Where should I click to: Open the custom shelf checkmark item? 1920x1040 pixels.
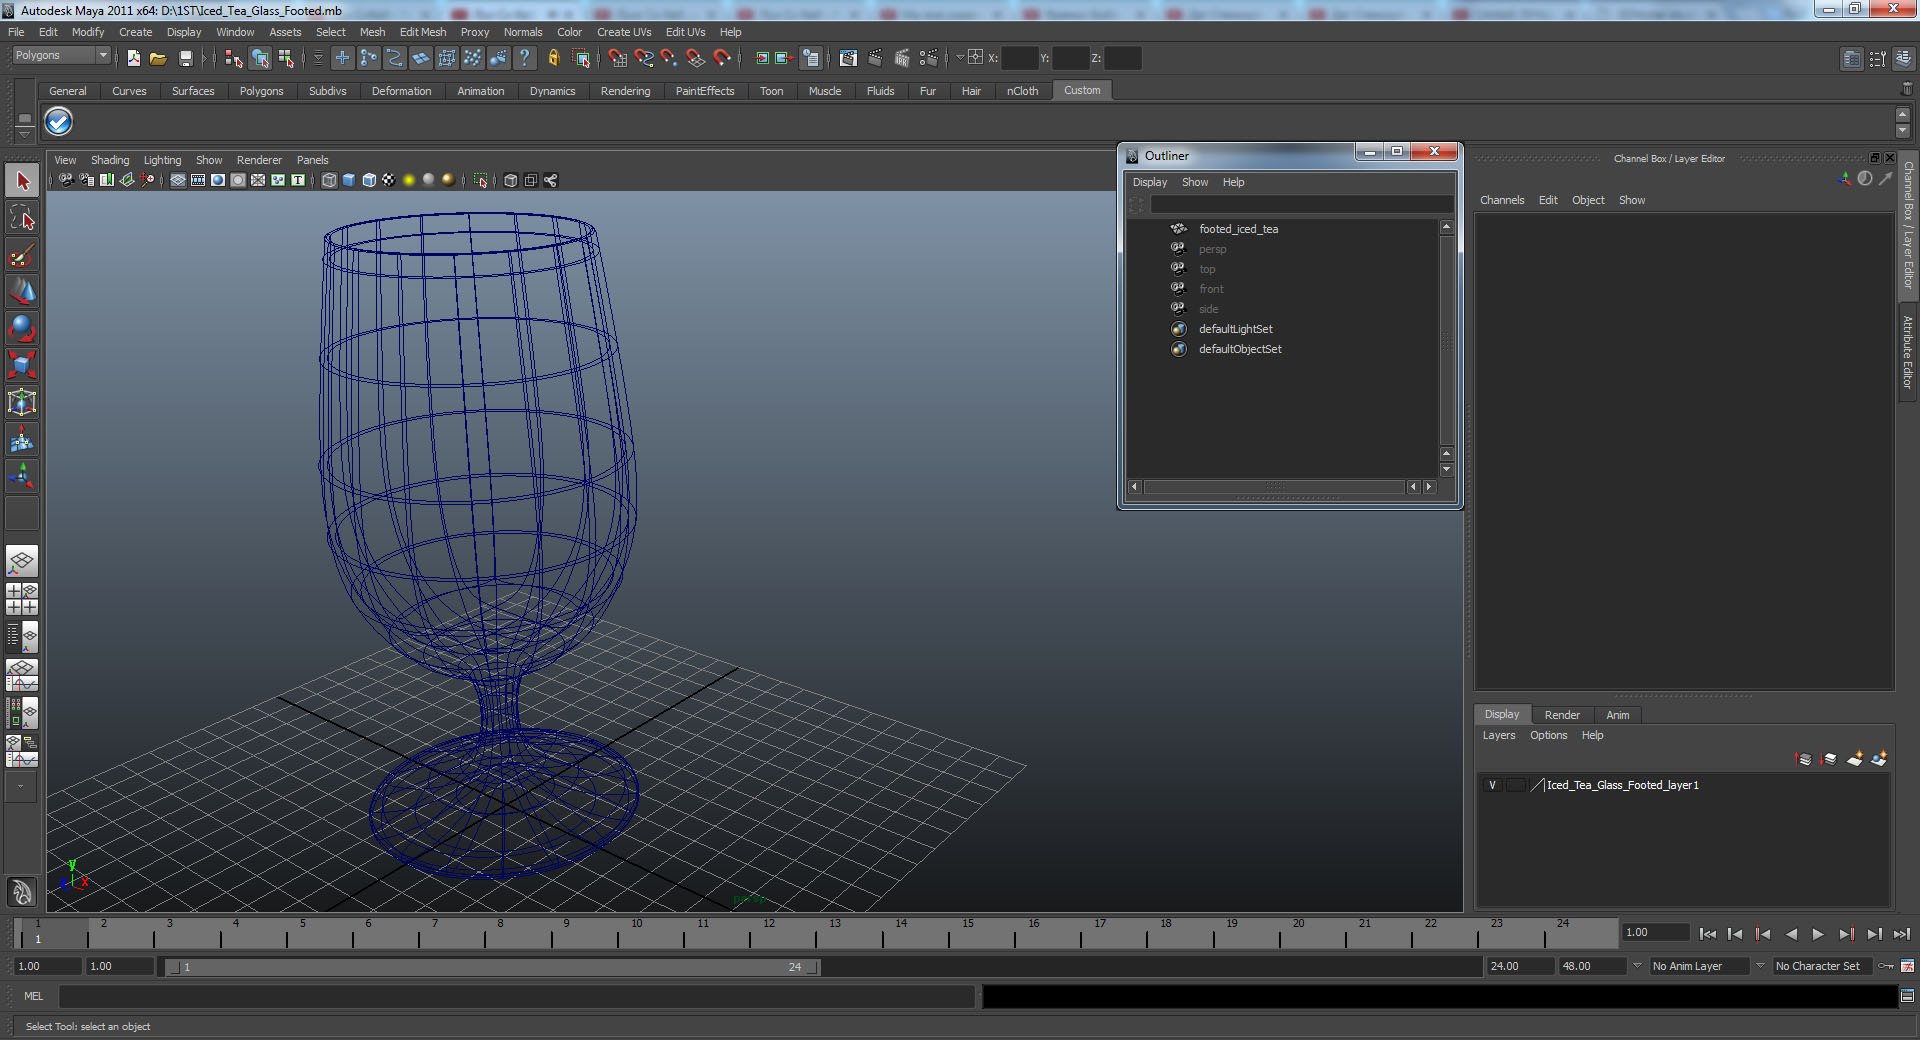pyautogui.click(x=58, y=122)
